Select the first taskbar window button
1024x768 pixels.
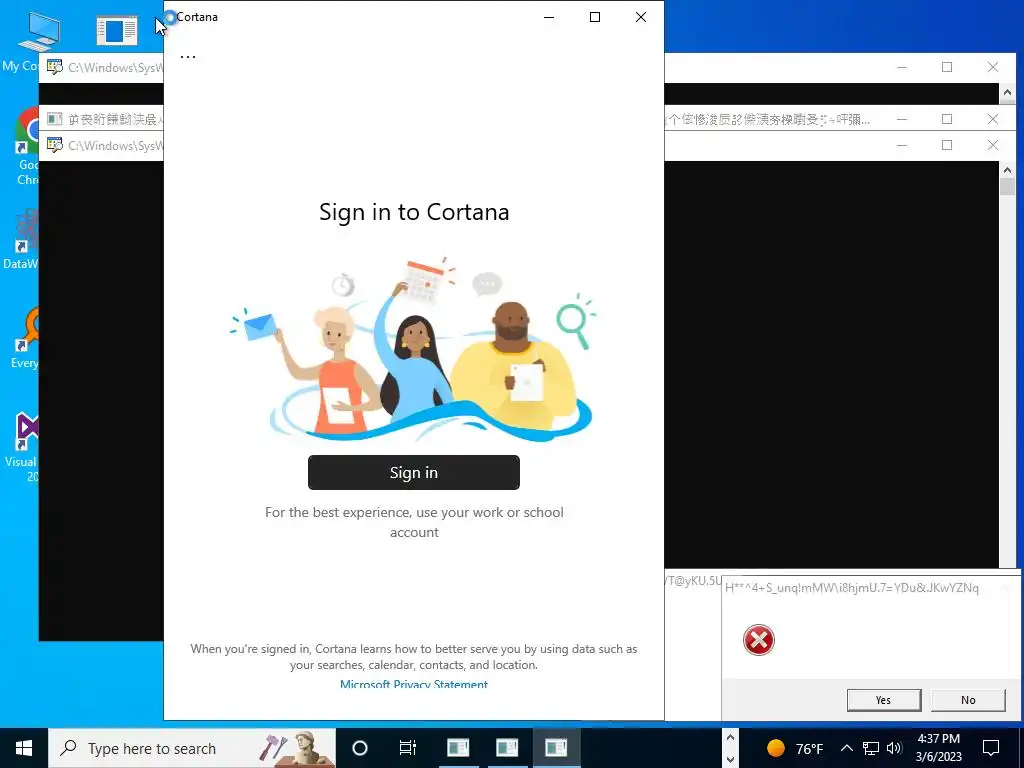click(x=458, y=748)
